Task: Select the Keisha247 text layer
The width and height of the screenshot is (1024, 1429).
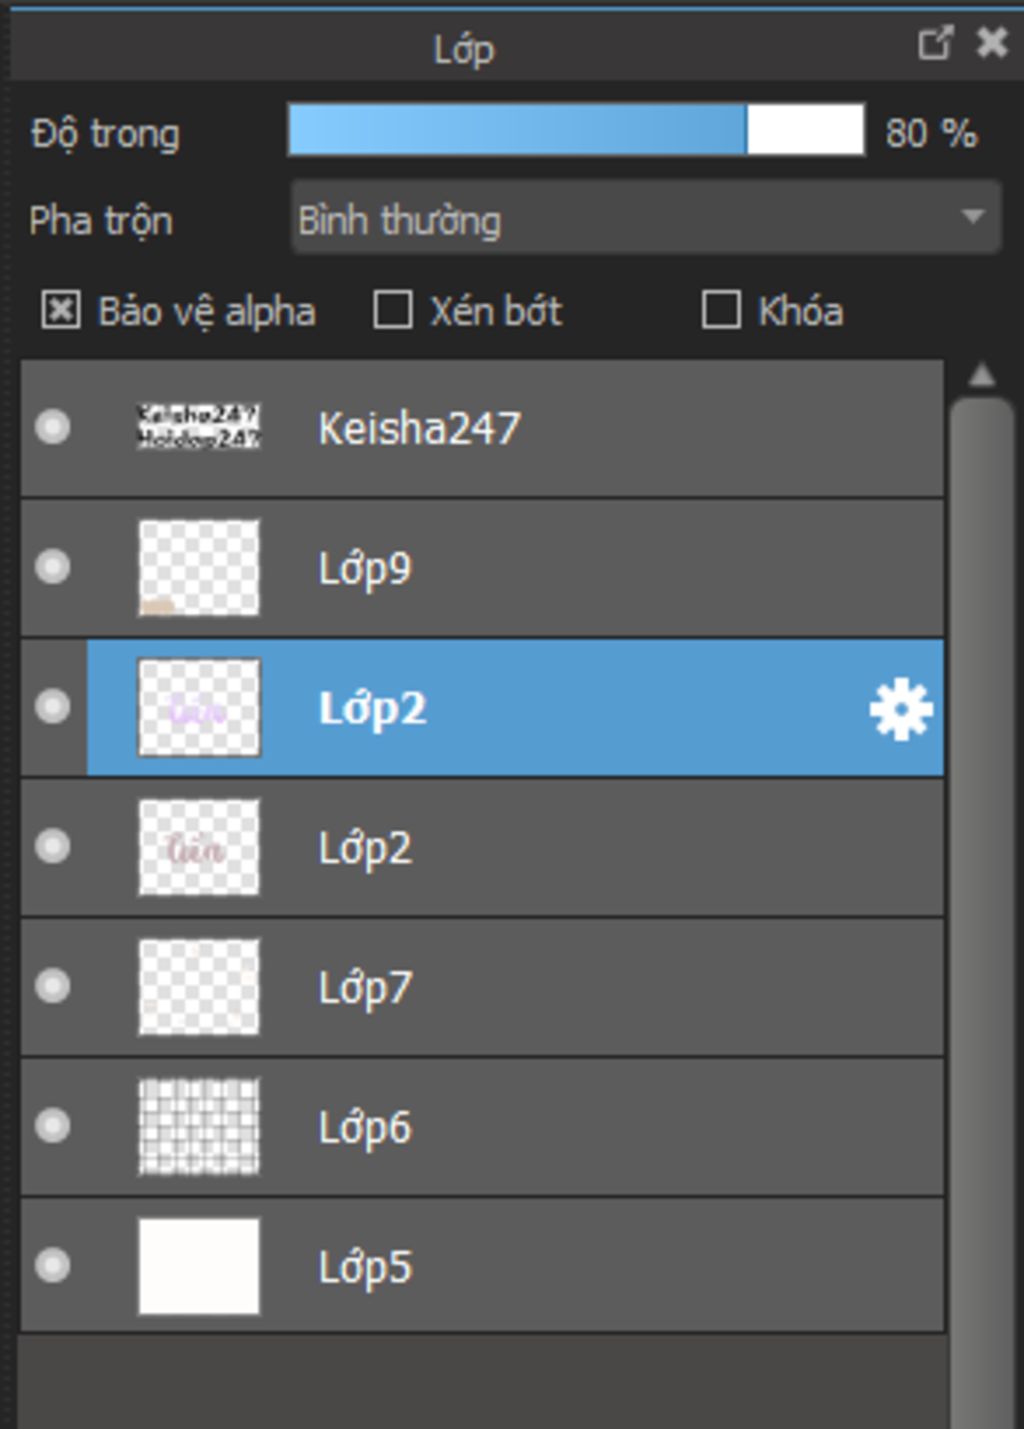Action: coord(482,428)
